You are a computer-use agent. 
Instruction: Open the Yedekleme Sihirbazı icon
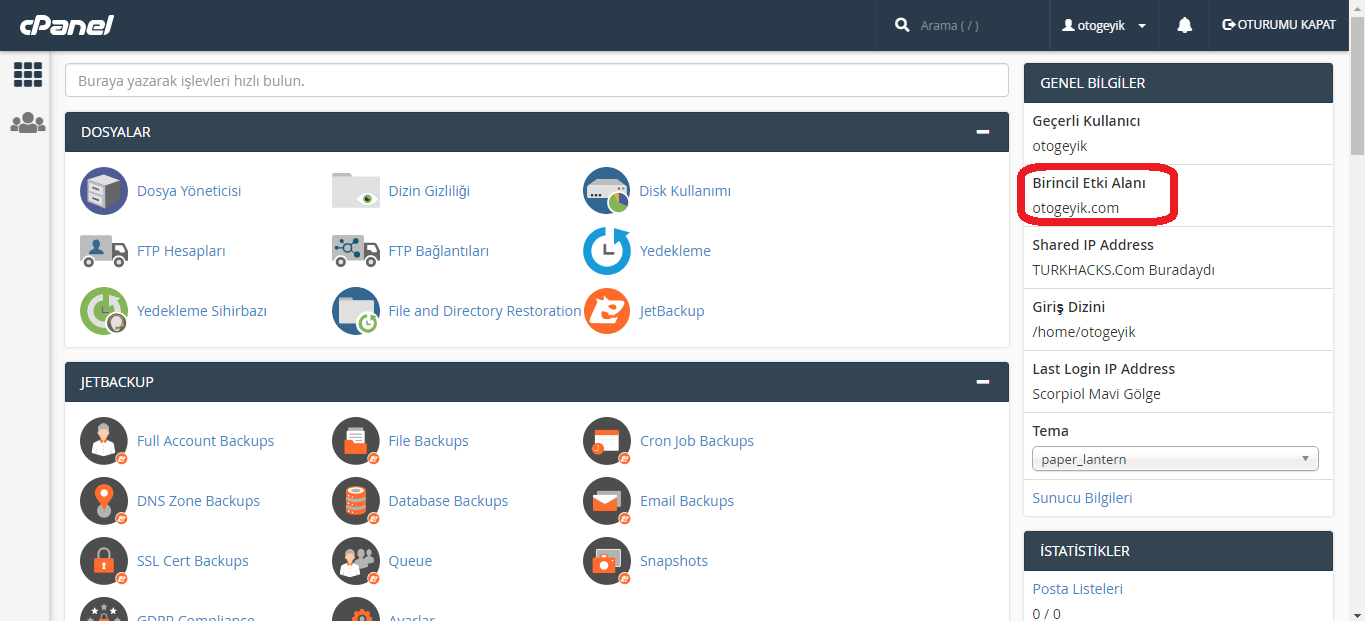(104, 311)
